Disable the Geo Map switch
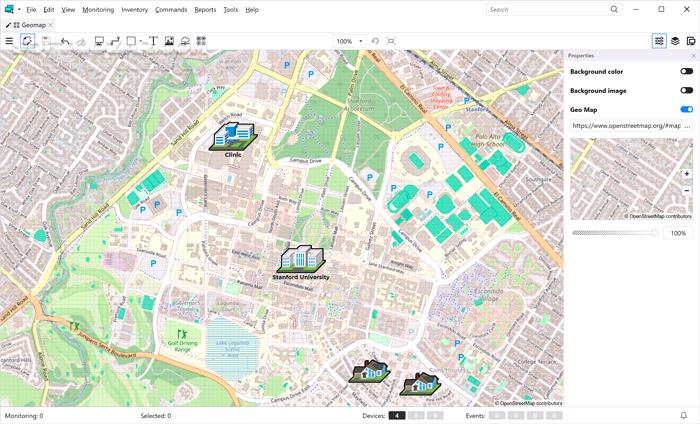700x424 pixels. click(687, 109)
